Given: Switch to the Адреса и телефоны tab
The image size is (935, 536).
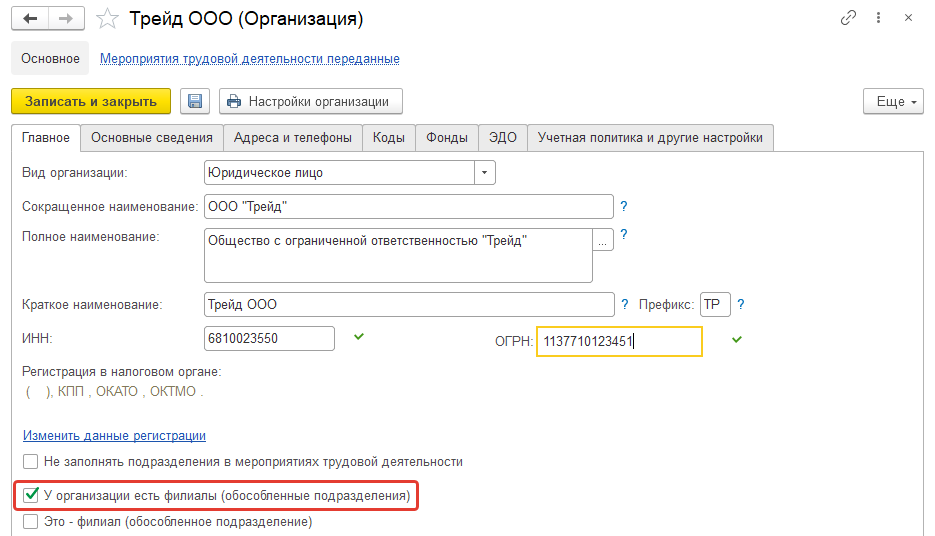Looking at the screenshot, I should click(293, 138).
